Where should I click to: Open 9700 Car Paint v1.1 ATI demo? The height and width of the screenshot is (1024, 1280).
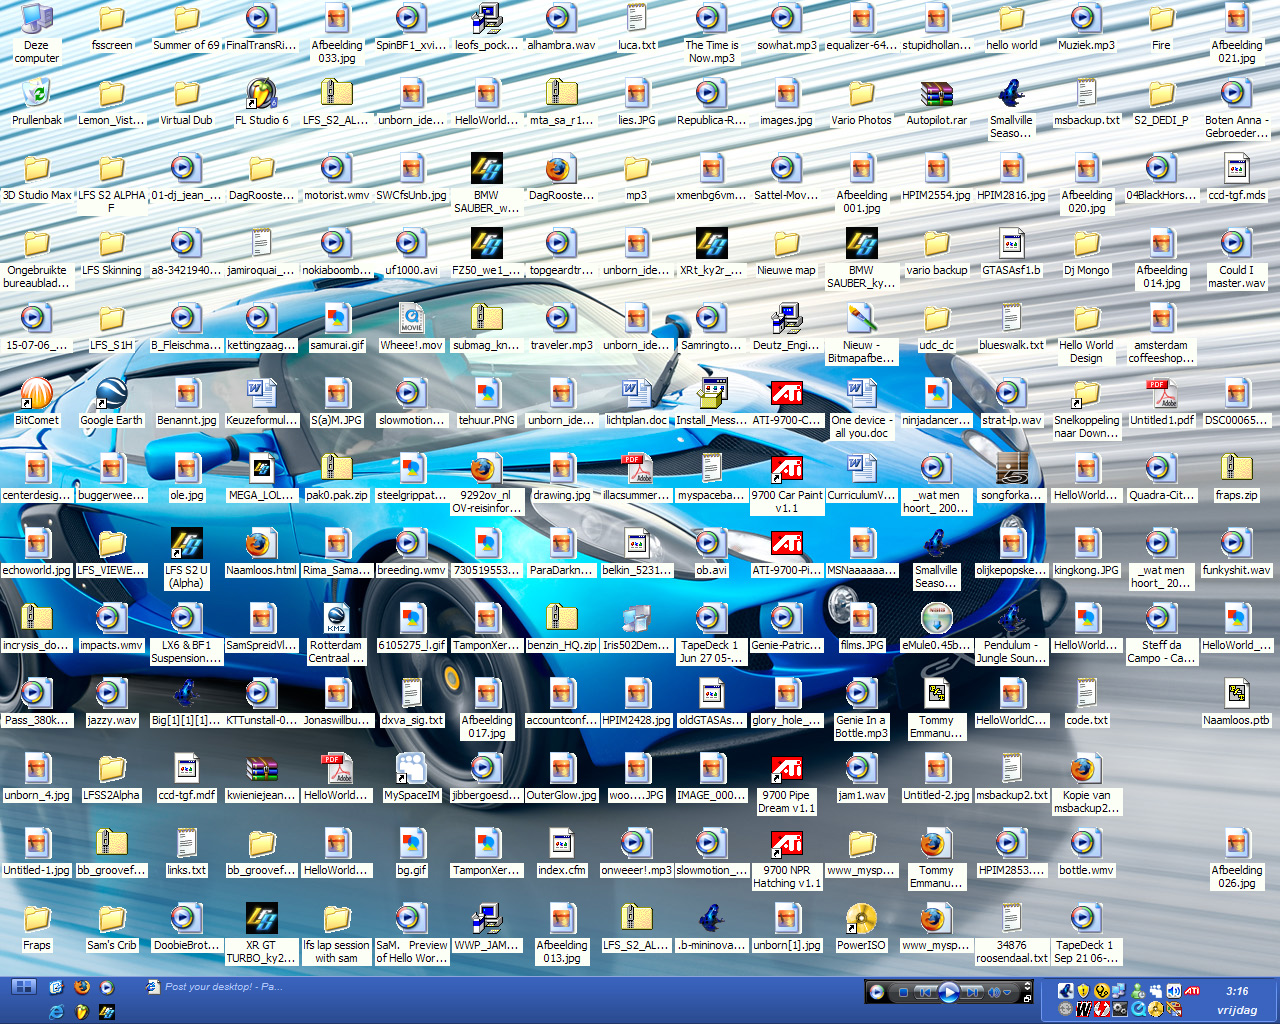[786, 484]
